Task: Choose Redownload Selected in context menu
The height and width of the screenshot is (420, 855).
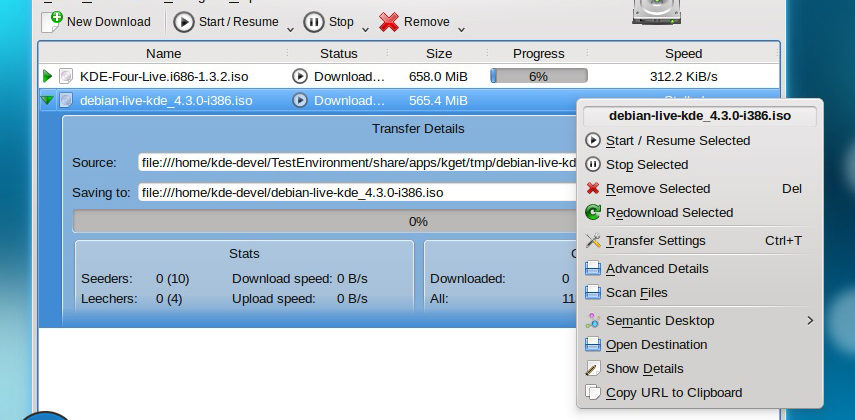Action: (x=700, y=213)
